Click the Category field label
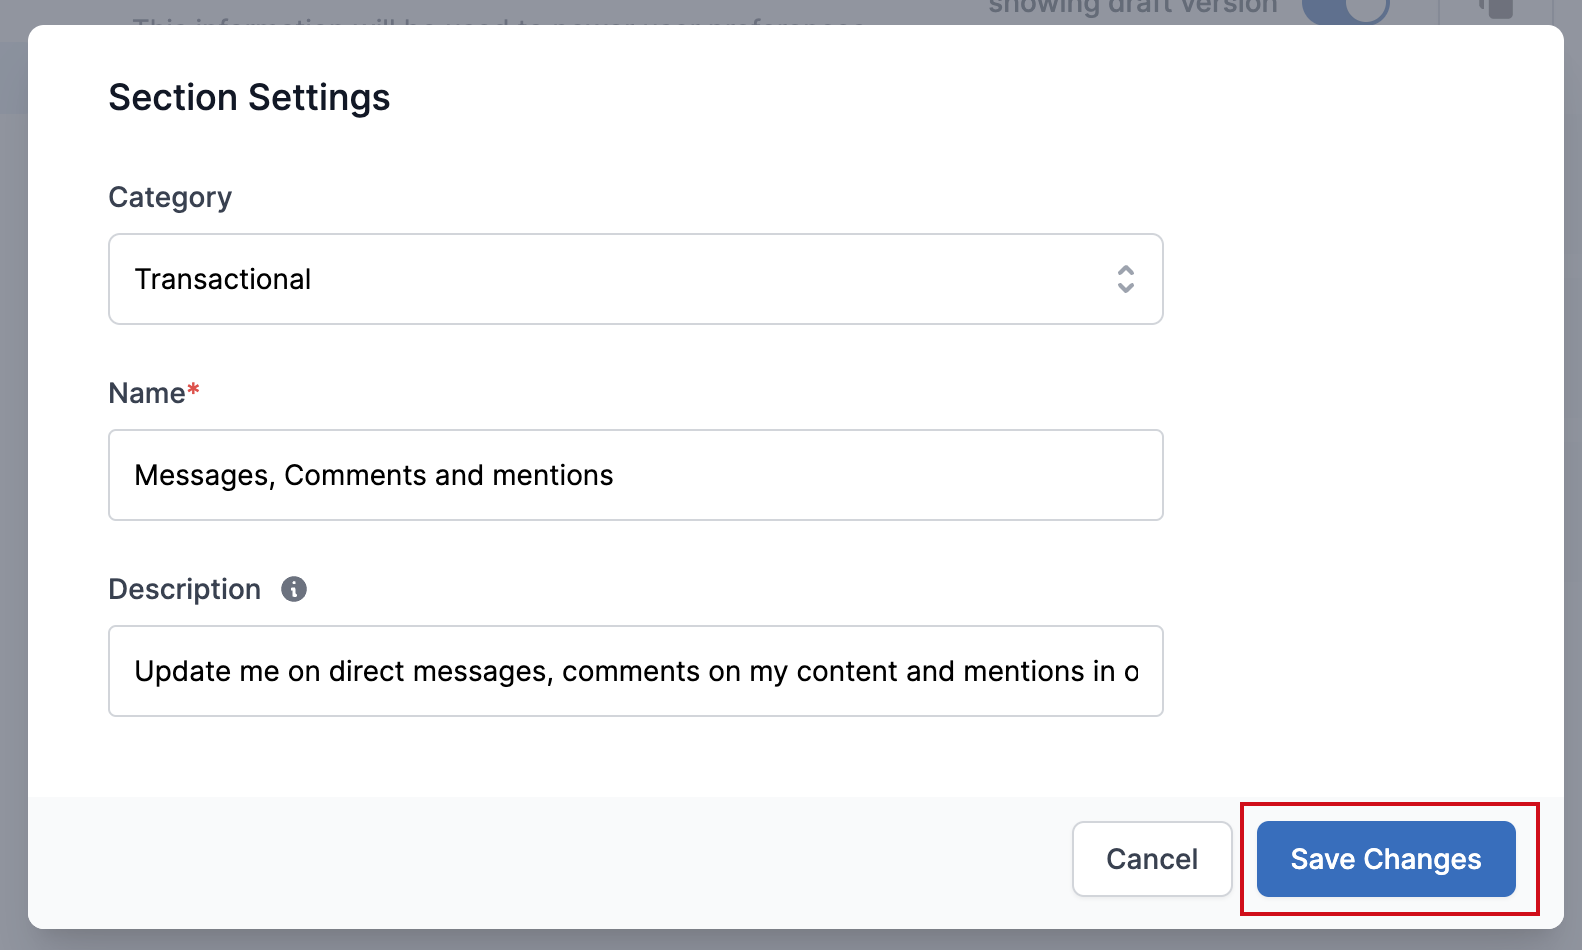 click(x=170, y=197)
